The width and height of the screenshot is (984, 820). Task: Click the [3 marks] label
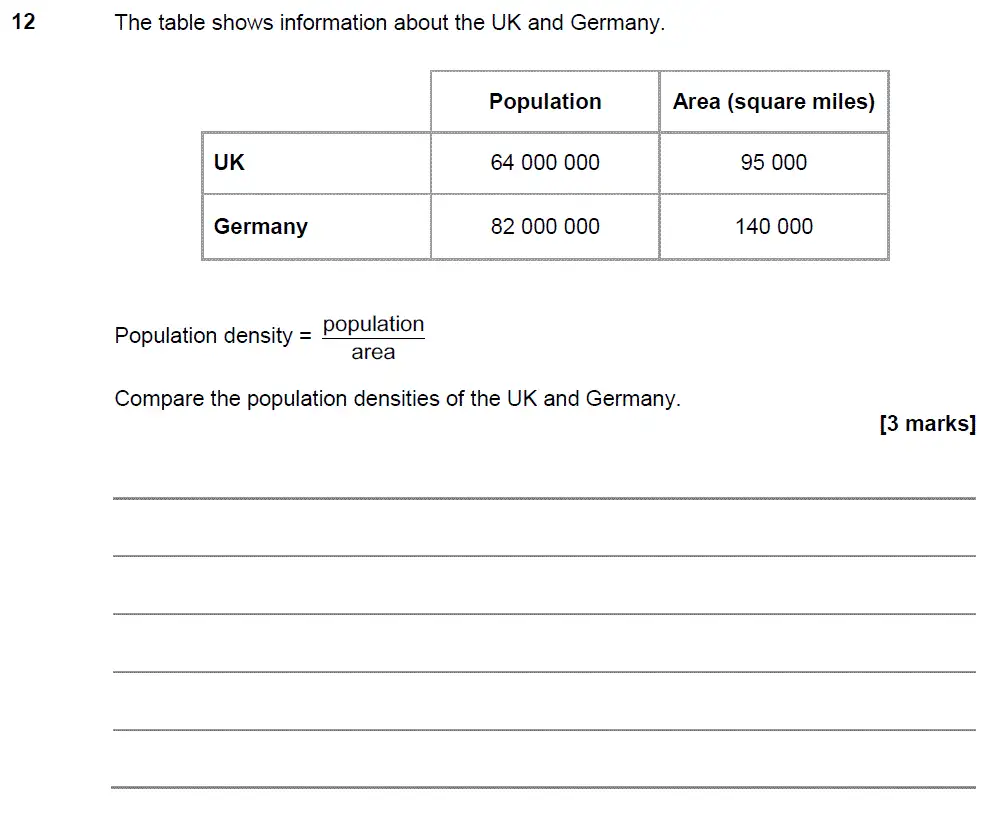[x=928, y=423]
